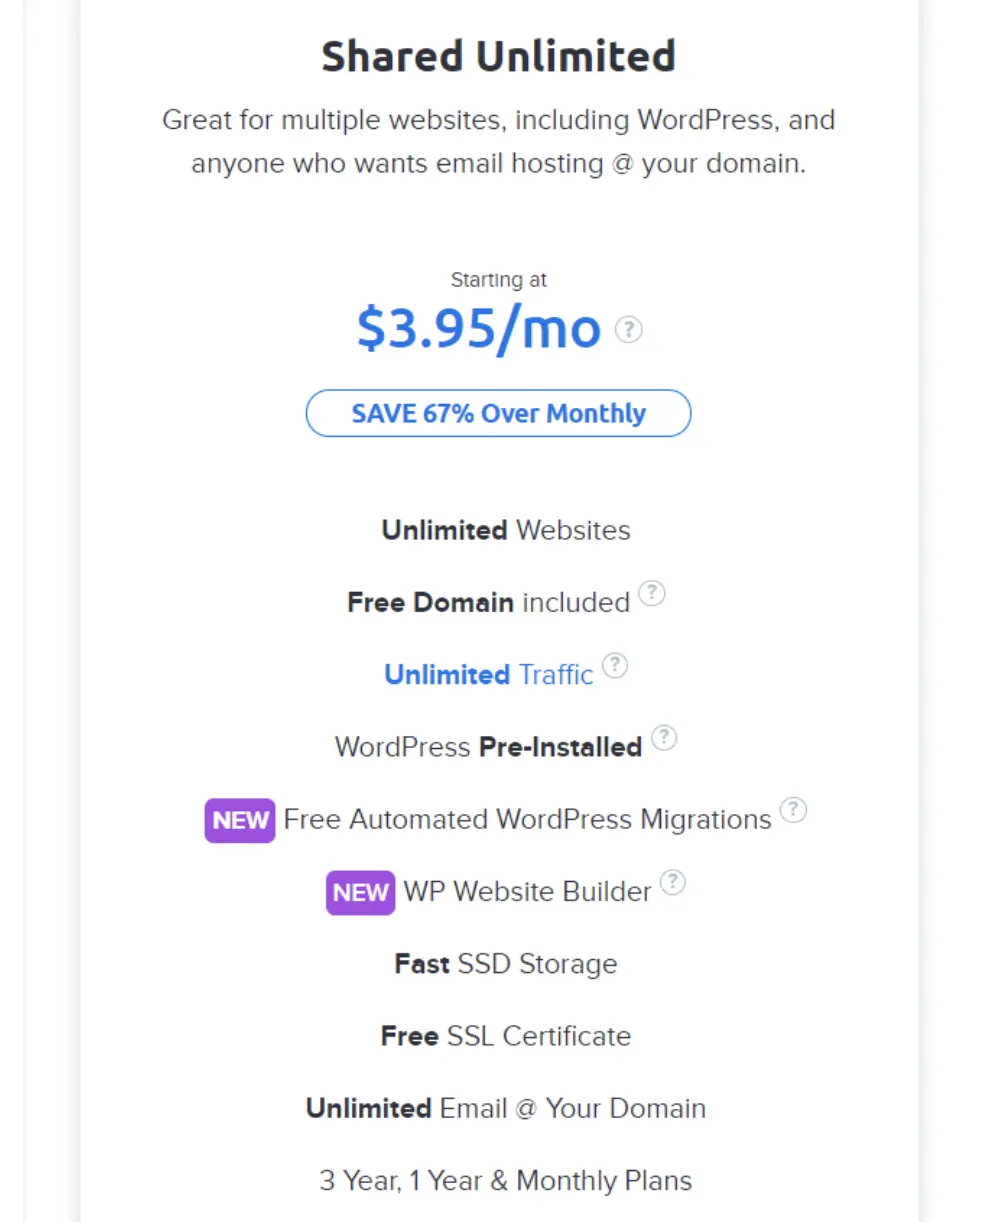Click 3 Year, 1 Year & Monthly Plans
The image size is (1008, 1222).
tap(505, 1181)
